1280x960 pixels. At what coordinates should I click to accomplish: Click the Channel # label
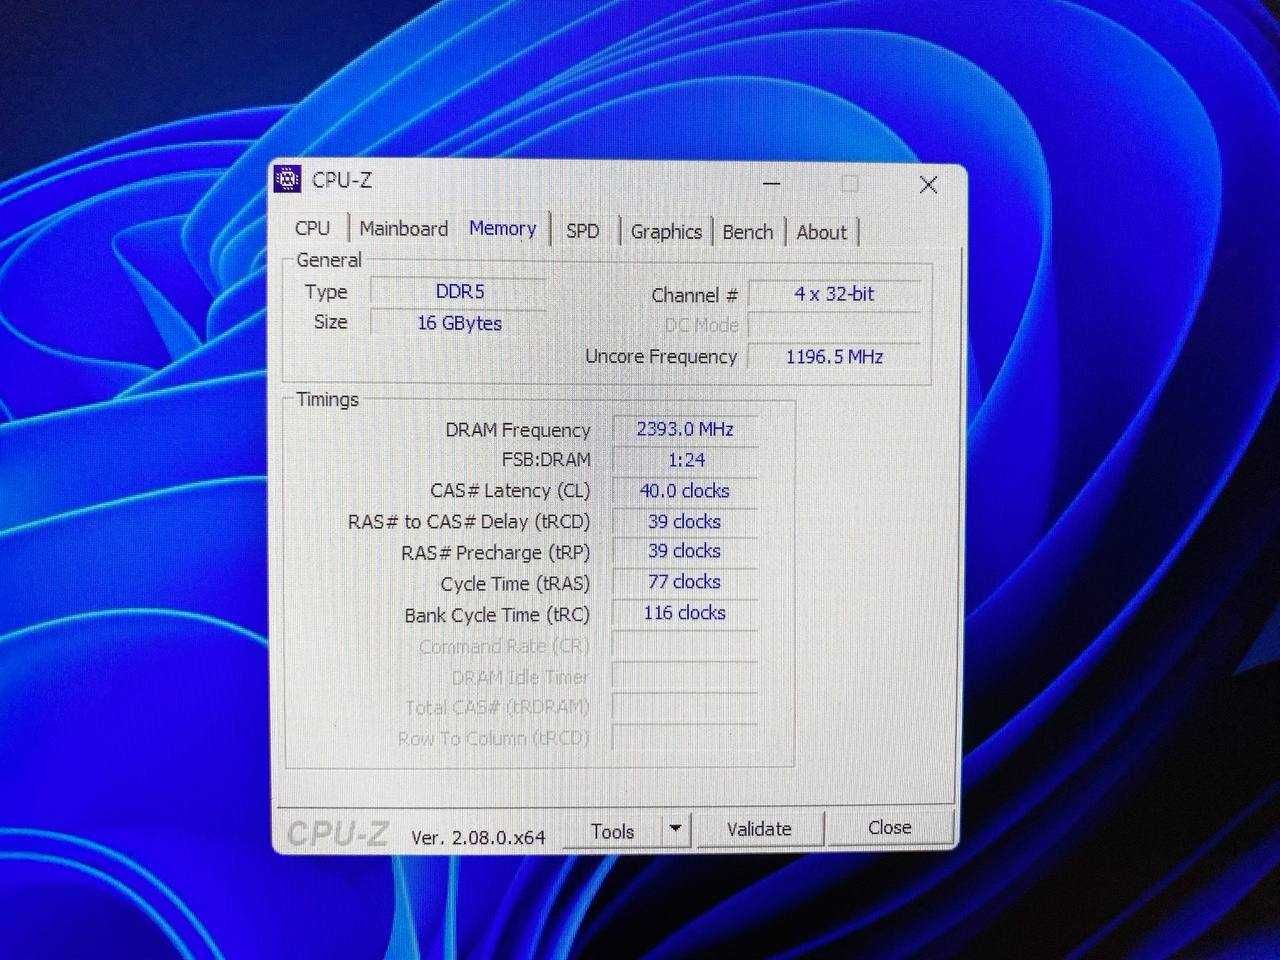pos(694,295)
